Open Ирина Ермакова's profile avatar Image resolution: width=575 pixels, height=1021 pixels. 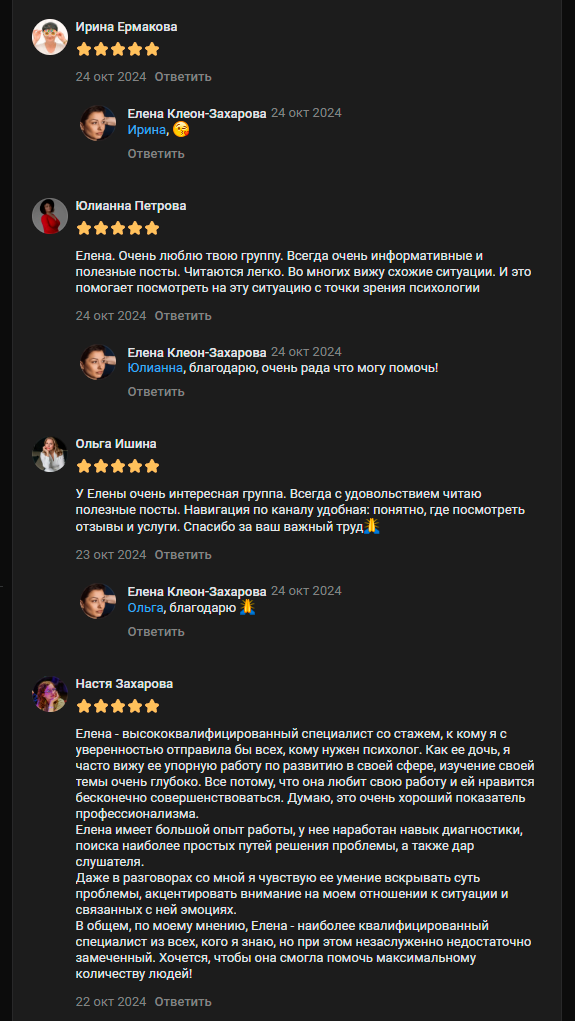(50, 37)
